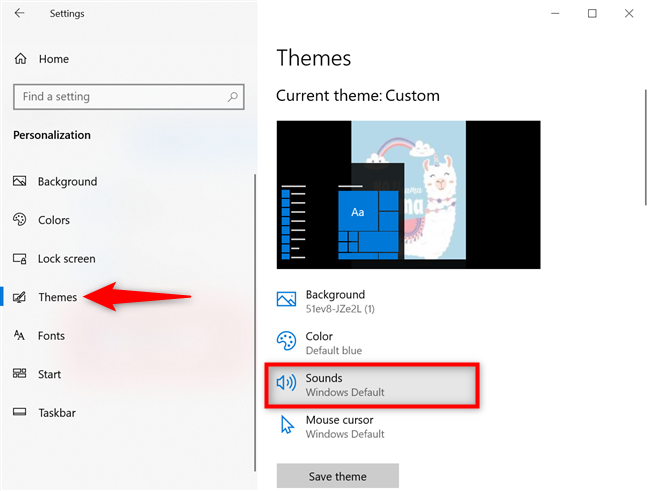Click the Fonts icon in sidebar

(19, 335)
